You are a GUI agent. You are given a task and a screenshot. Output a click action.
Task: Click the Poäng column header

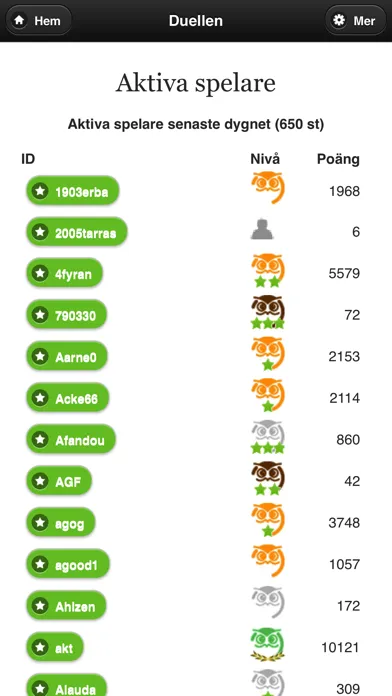click(x=338, y=159)
